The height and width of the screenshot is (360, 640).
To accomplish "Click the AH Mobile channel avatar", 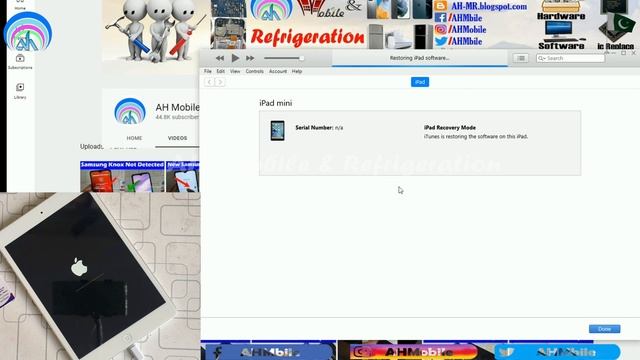I will (130, 111).
